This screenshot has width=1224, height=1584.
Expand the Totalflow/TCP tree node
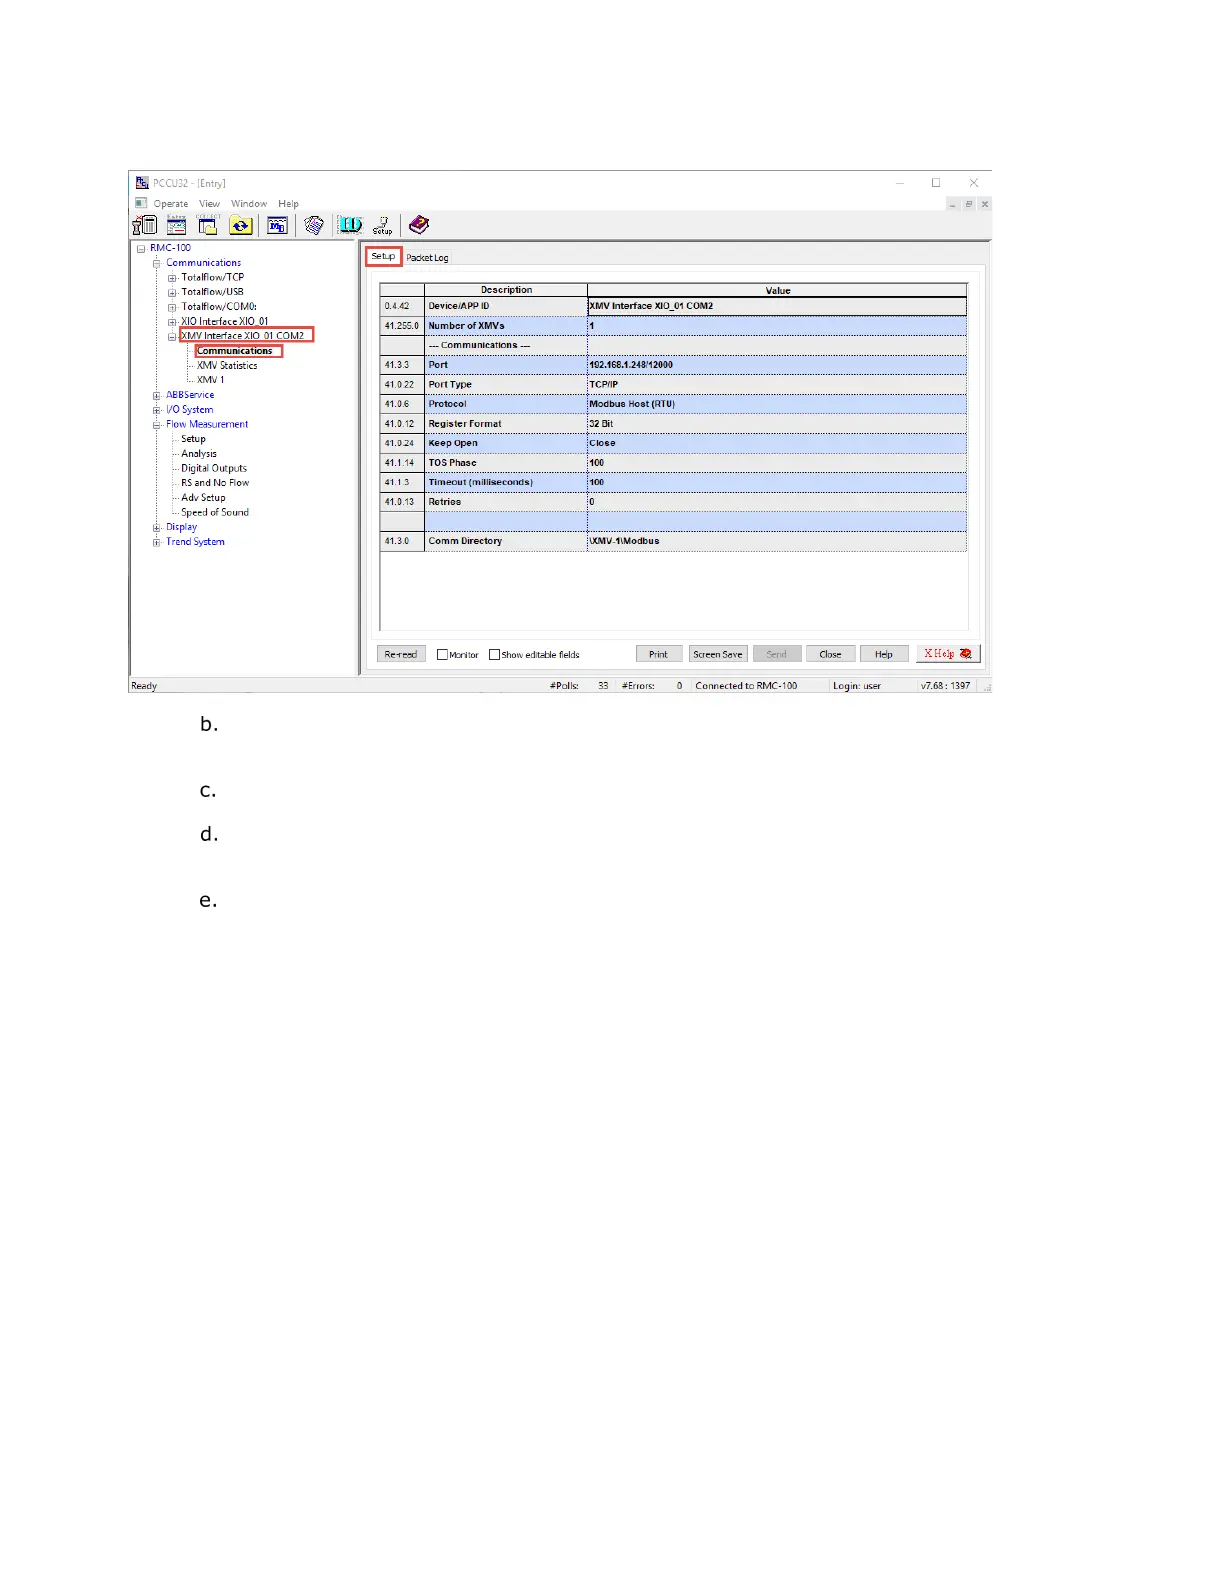pyautogui.click(x=172, y=278)
